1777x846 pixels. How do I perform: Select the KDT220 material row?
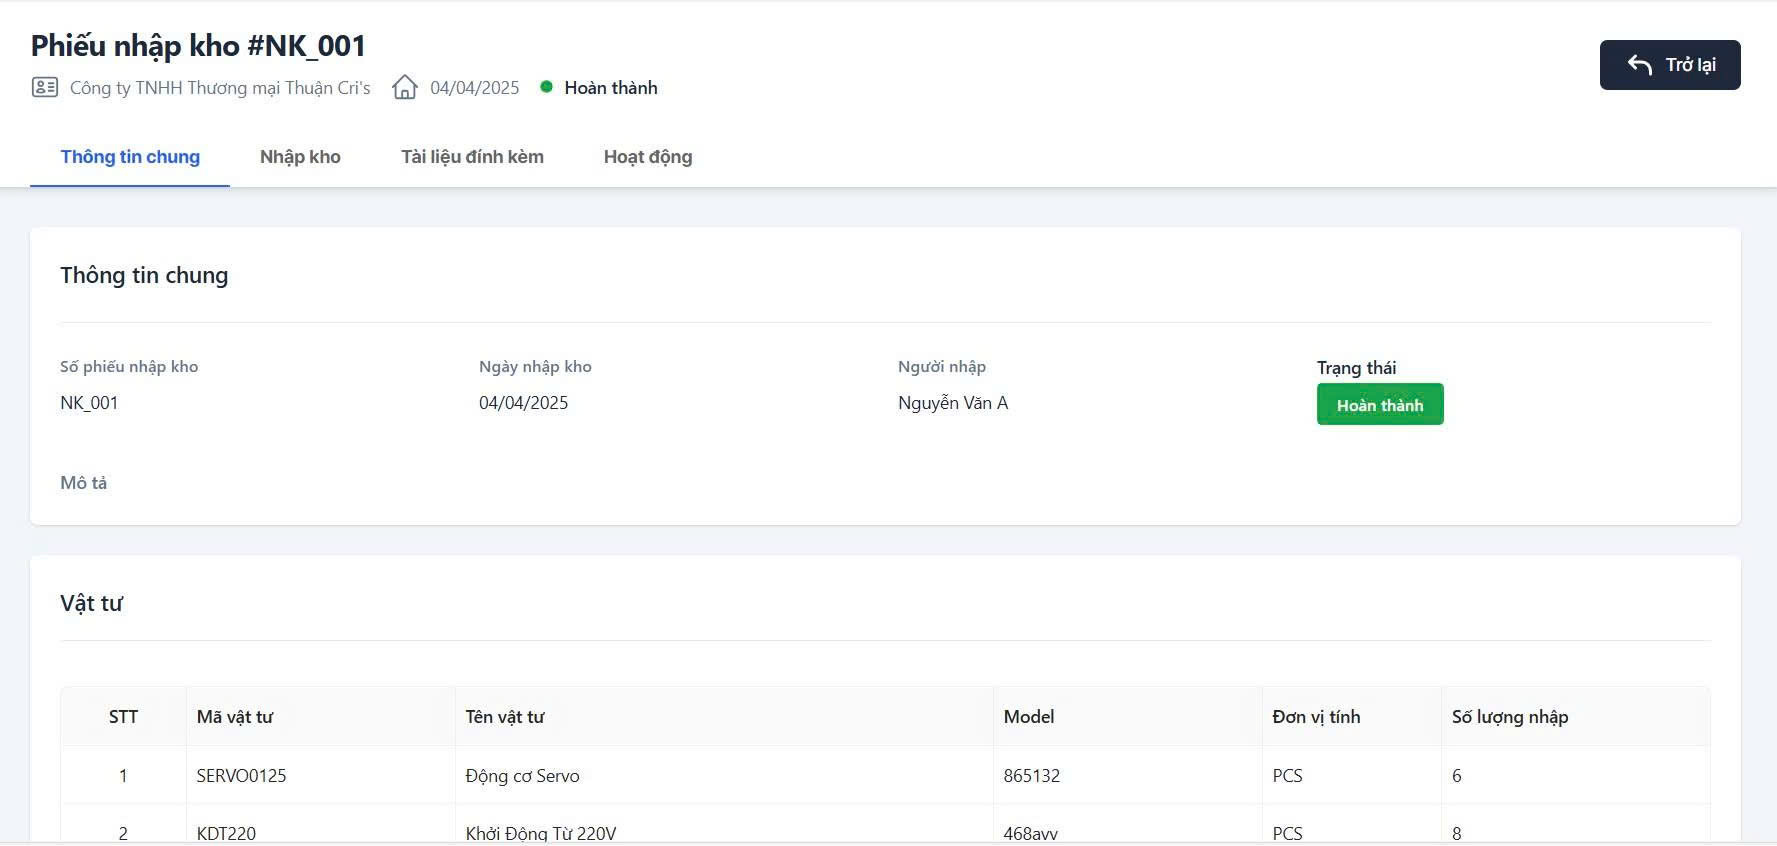pyautogui.click(x=226, y=833)
